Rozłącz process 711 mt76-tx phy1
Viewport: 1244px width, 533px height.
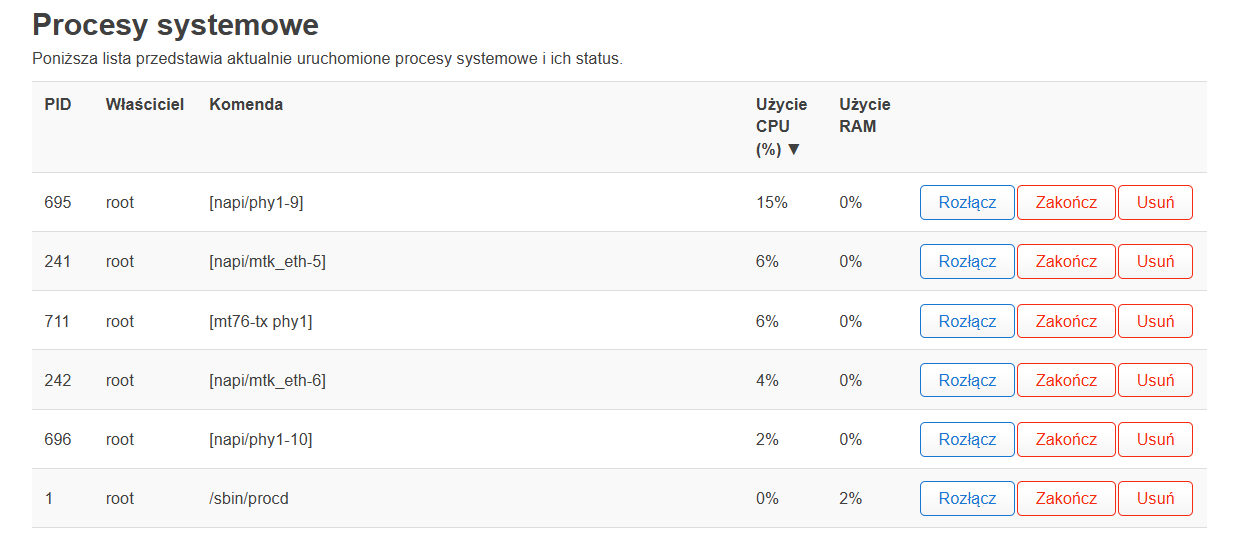tap(967, 321)
